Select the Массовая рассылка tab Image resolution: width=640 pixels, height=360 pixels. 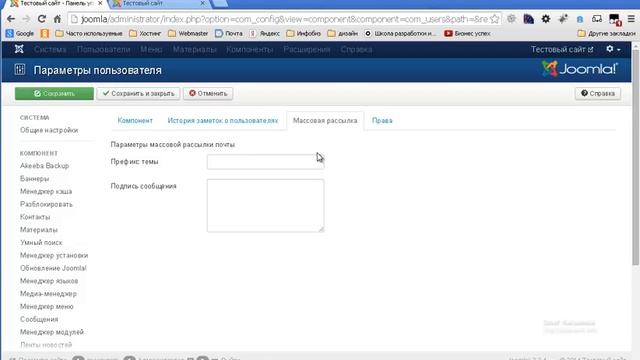point(325,121)
